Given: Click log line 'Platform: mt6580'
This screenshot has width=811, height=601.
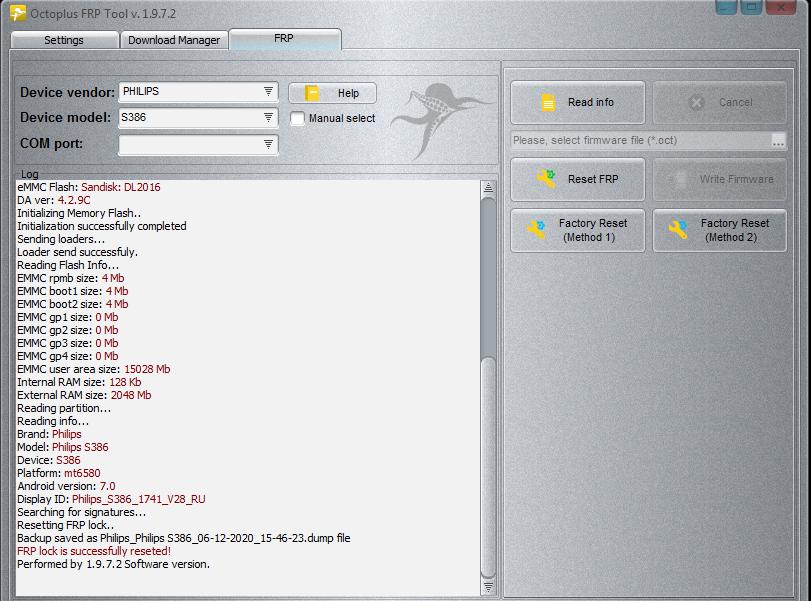Looking at the screenshot, I should point(58,473).
